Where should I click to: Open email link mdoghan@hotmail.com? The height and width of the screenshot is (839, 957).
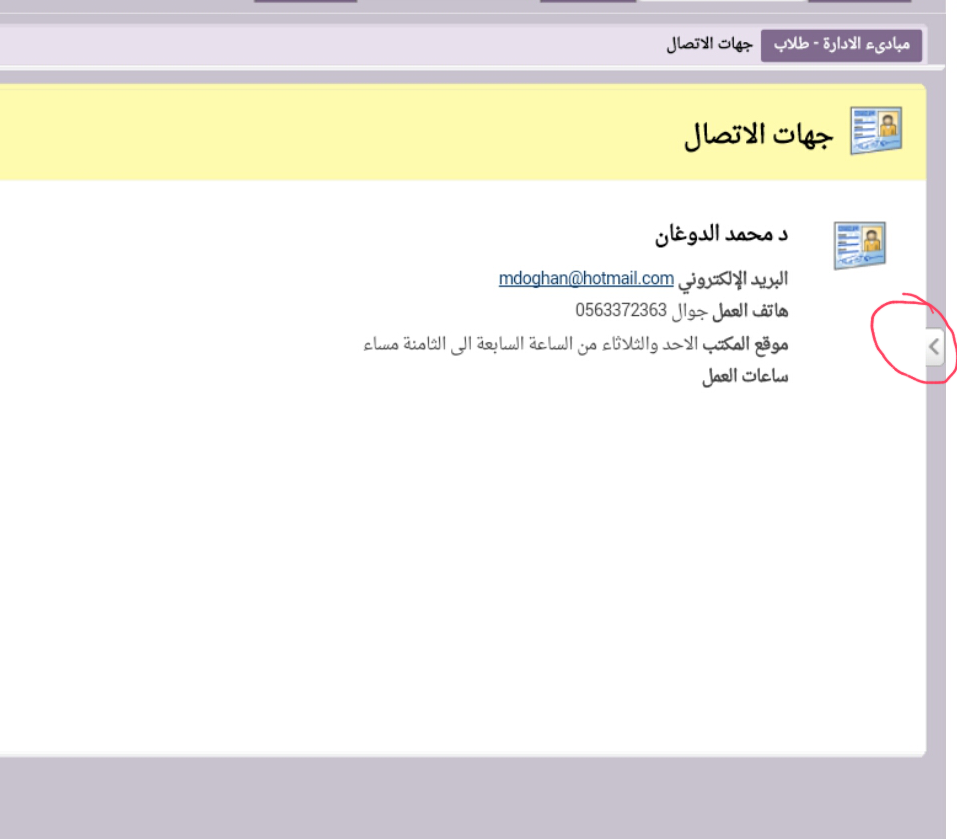pos(586,278)
